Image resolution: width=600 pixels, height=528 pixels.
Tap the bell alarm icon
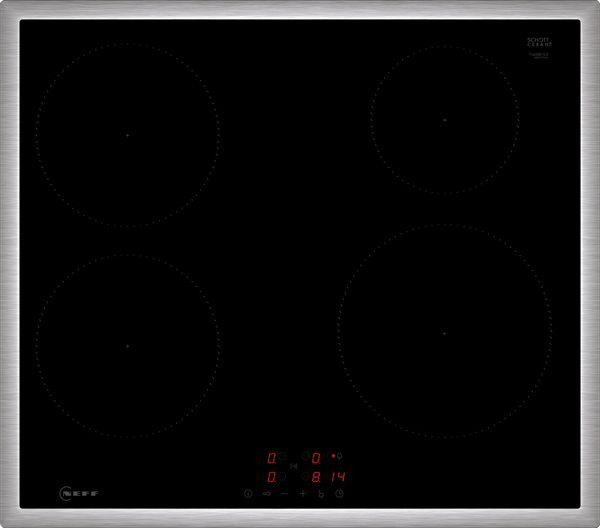click(342, 457)
